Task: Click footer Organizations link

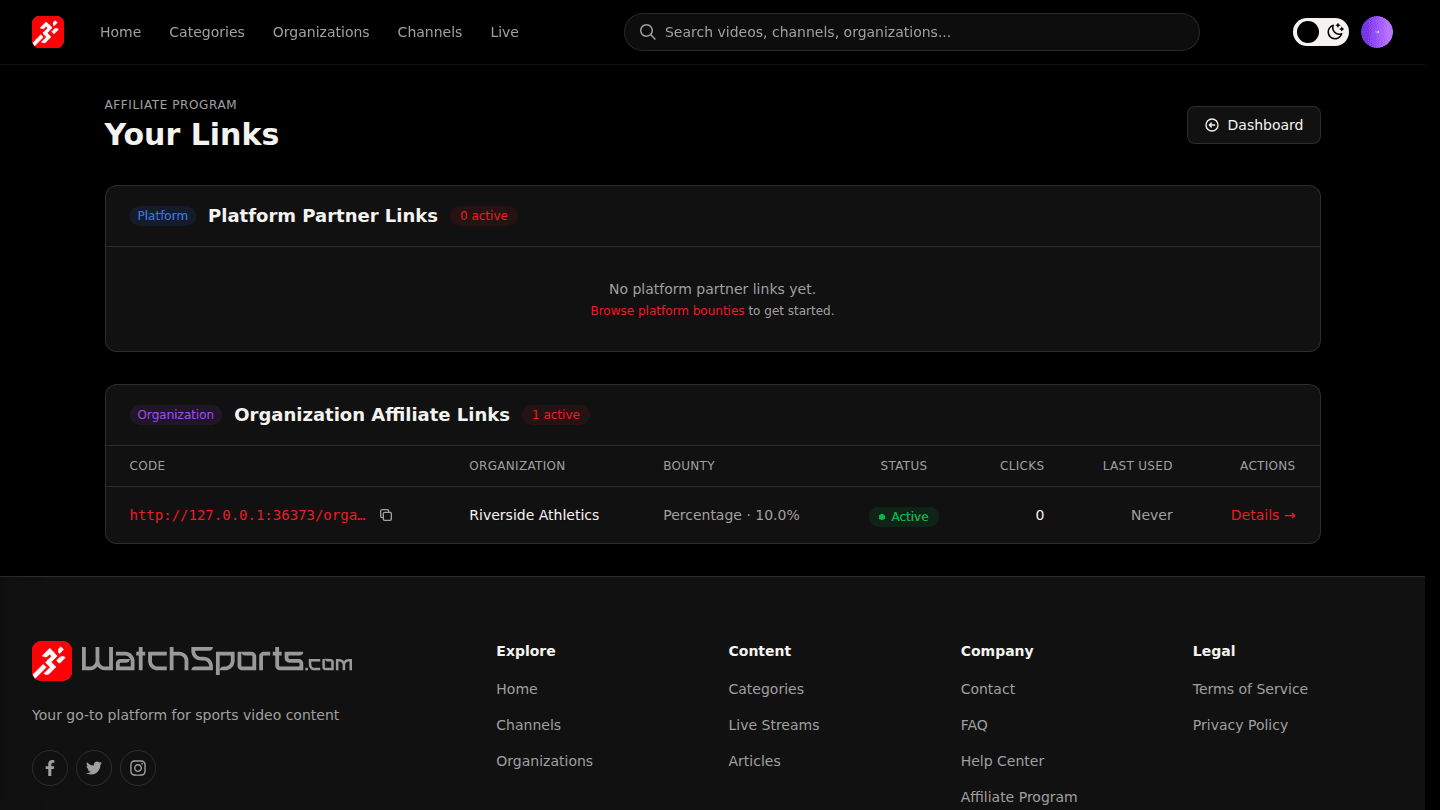Action: pyautogui.click(x=545, y=761)
